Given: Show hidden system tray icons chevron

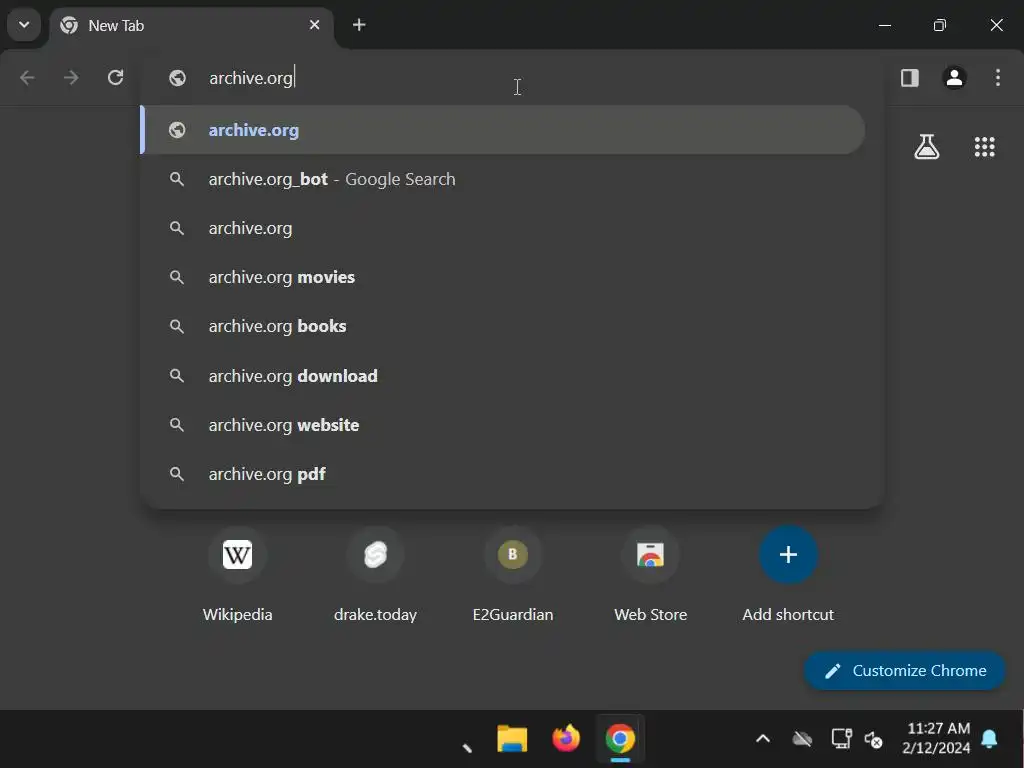Looking at the screenshot, I should (x=762, y=739).
